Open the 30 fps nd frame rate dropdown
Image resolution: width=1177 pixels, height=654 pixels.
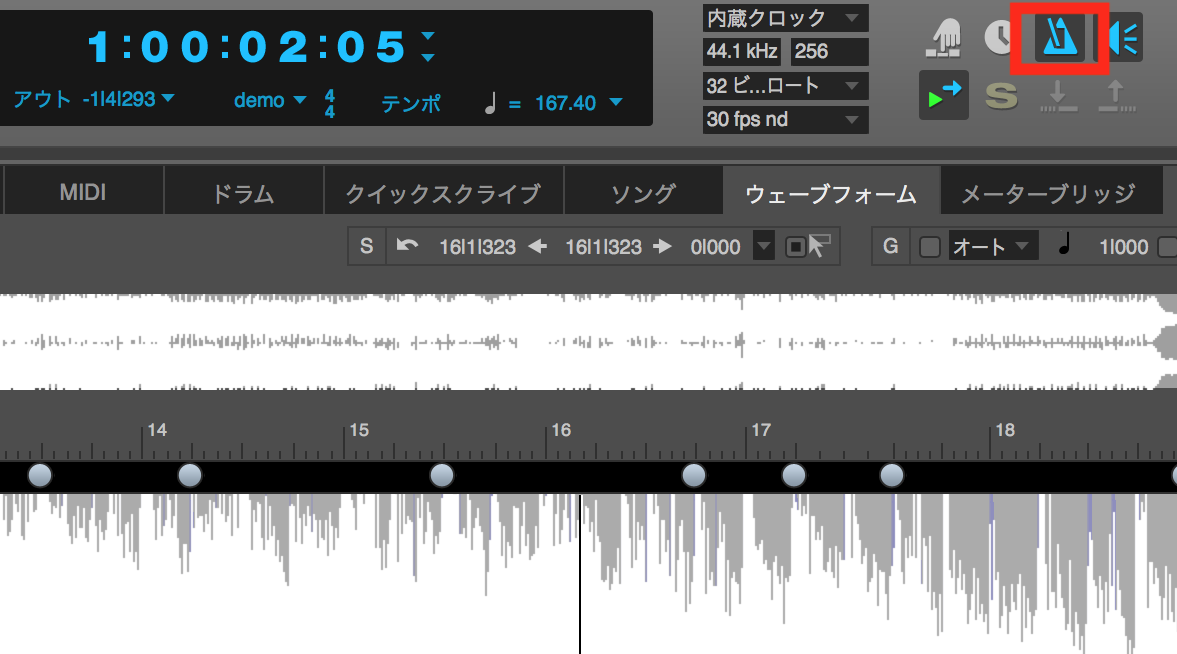click(x=785, y=120)
